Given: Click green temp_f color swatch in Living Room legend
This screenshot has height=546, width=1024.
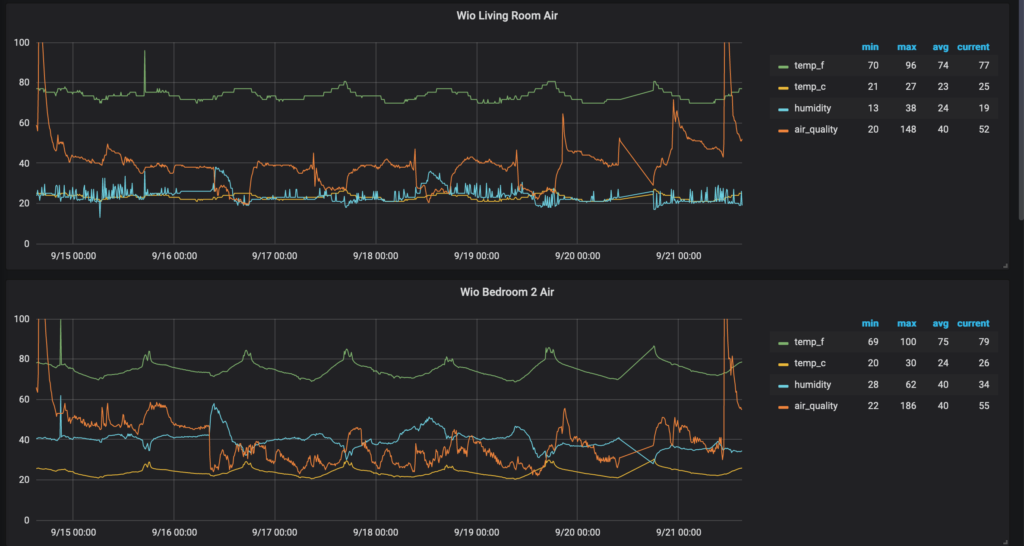Looking at the screenshot, I should (x=786, y=66).
